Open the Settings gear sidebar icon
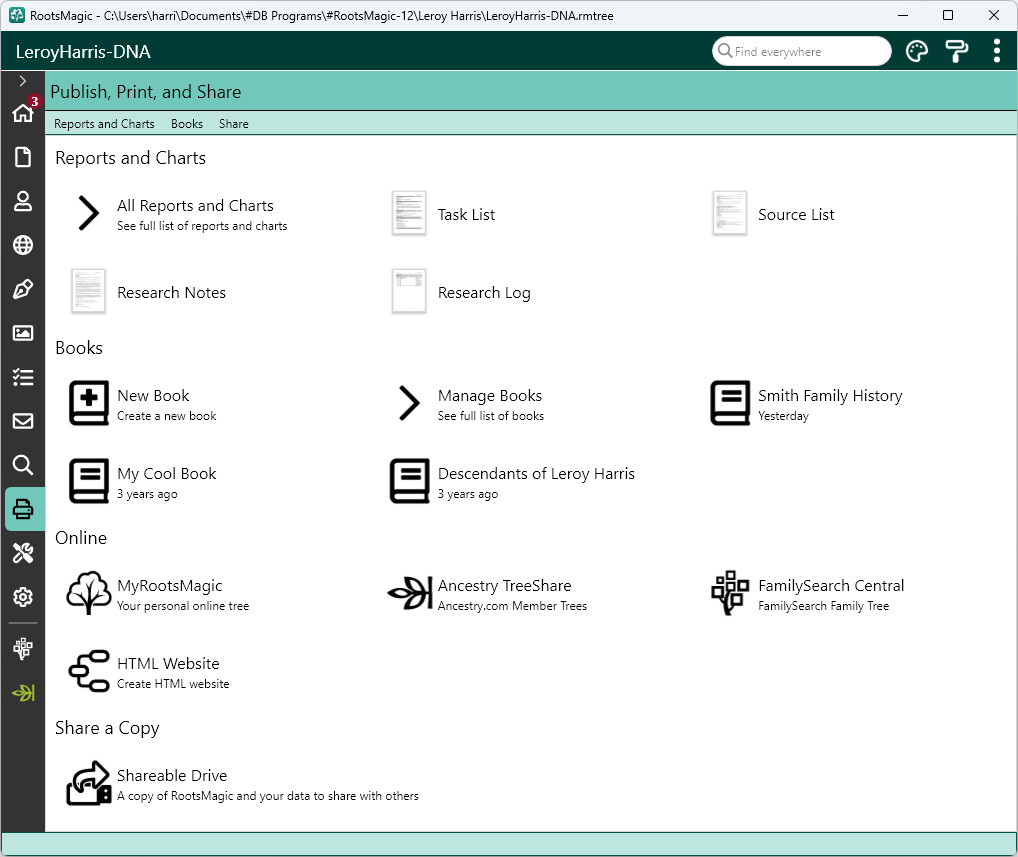The height and width of the screenshot is (857, 1018). coord(23,597)
